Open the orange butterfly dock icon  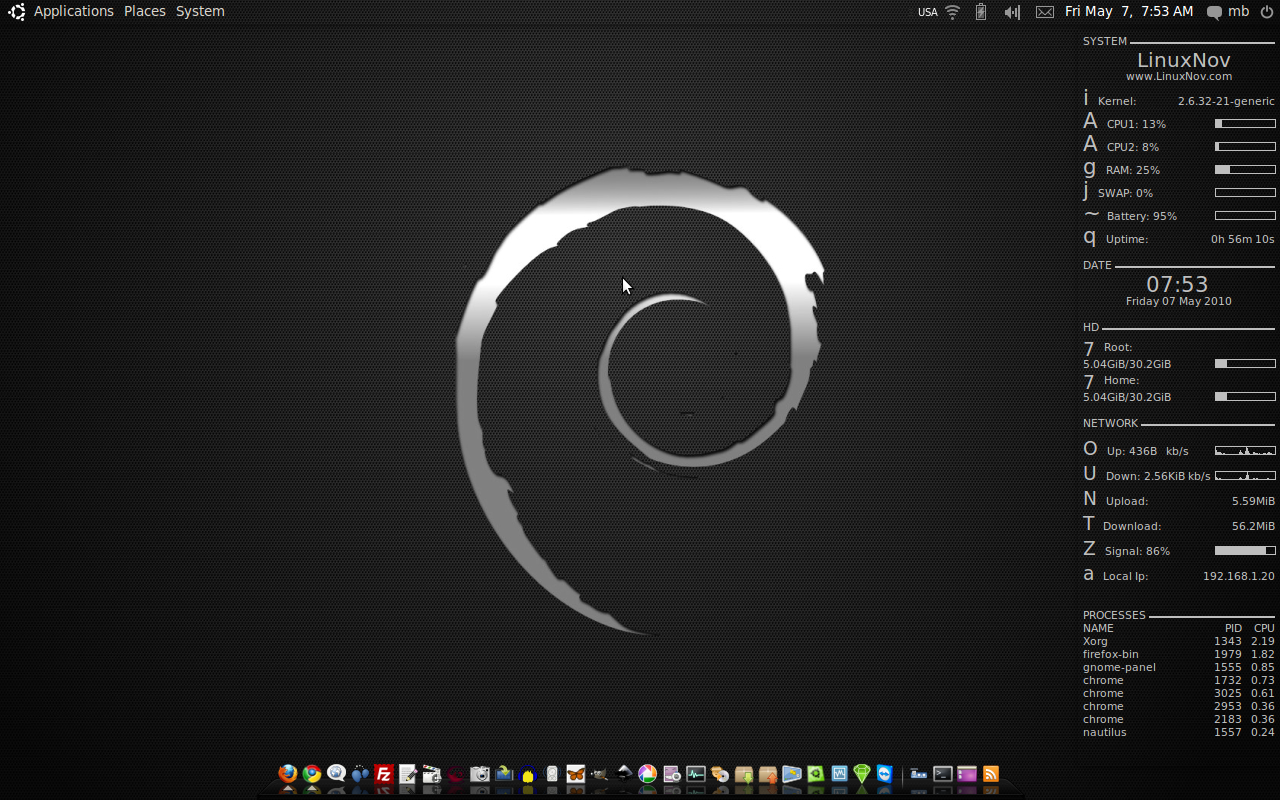pyautogui.click(x=576, y=774)
